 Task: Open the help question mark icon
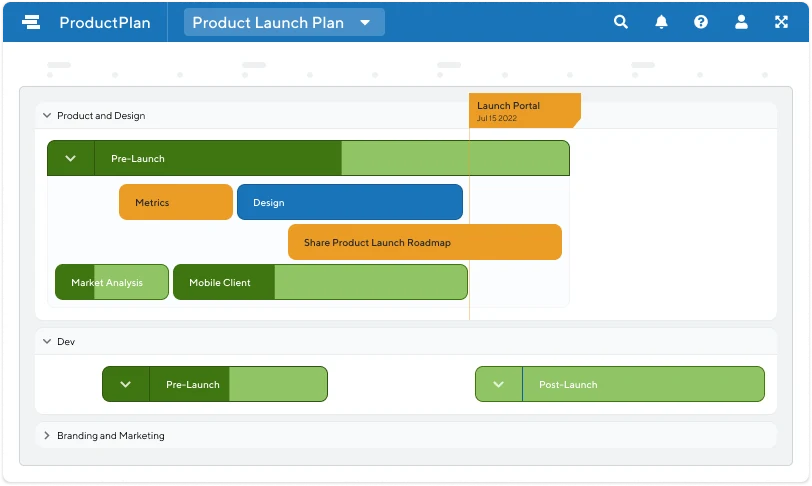point(701,22)
